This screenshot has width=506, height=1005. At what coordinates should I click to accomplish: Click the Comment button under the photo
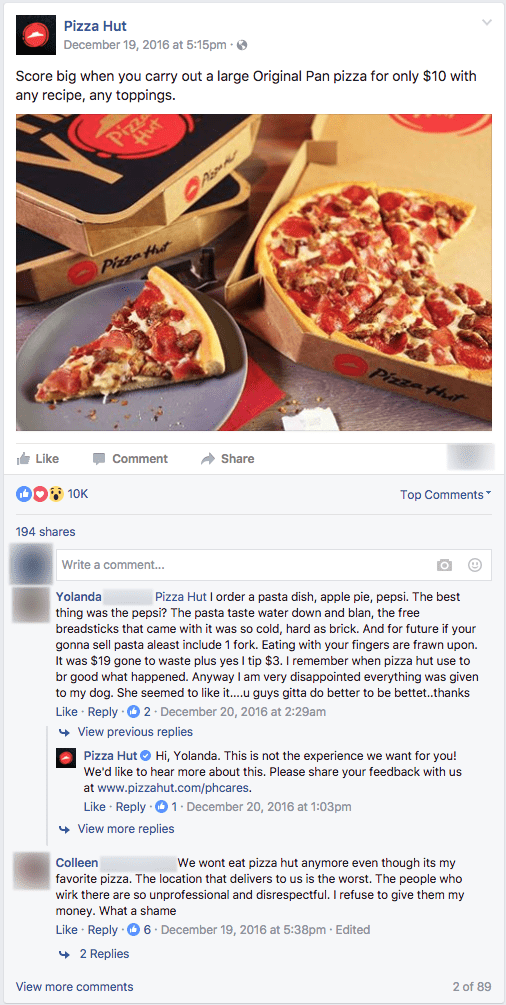[130, 459]
